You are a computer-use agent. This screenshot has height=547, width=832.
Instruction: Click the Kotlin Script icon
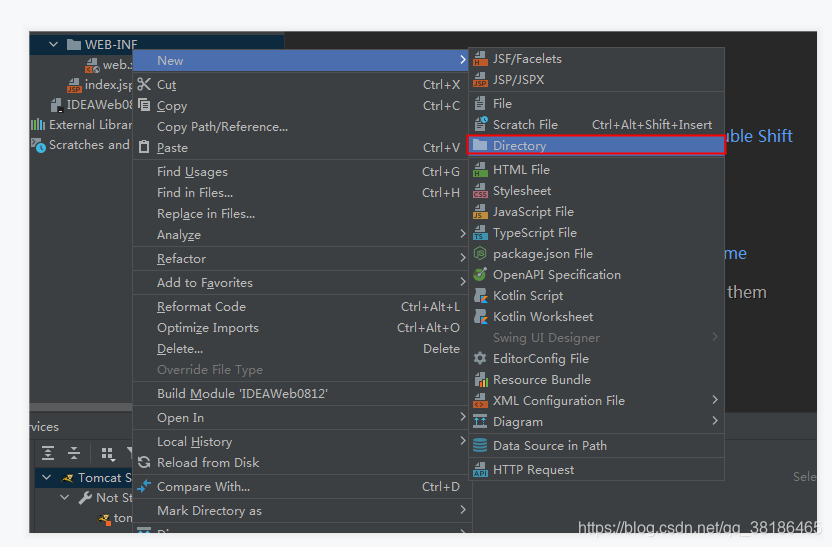click(480, 296)
